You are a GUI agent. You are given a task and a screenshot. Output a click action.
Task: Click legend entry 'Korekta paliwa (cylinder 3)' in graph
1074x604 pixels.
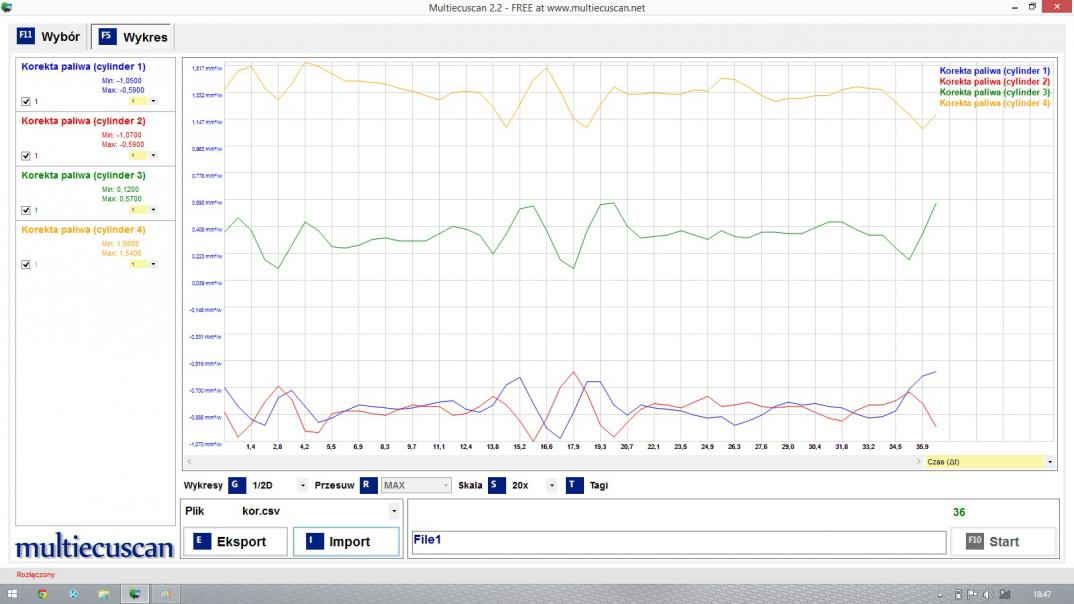pos(995,92)
